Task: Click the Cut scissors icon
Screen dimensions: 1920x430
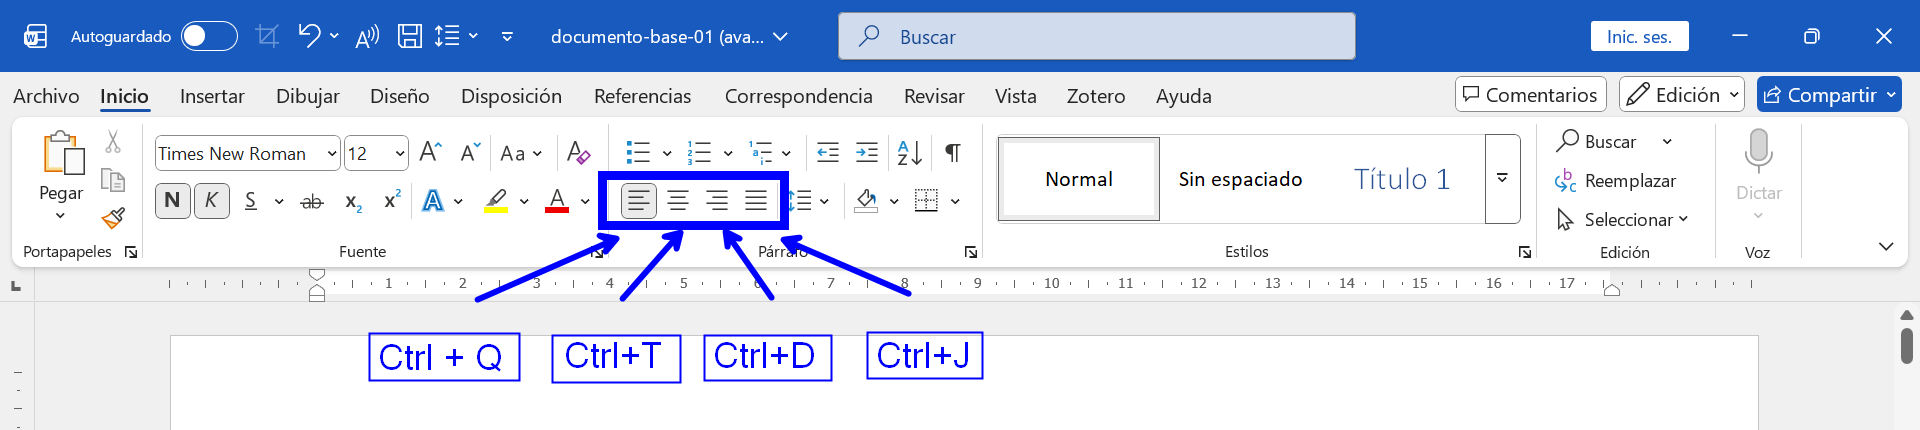Action: tap(113, 142)
